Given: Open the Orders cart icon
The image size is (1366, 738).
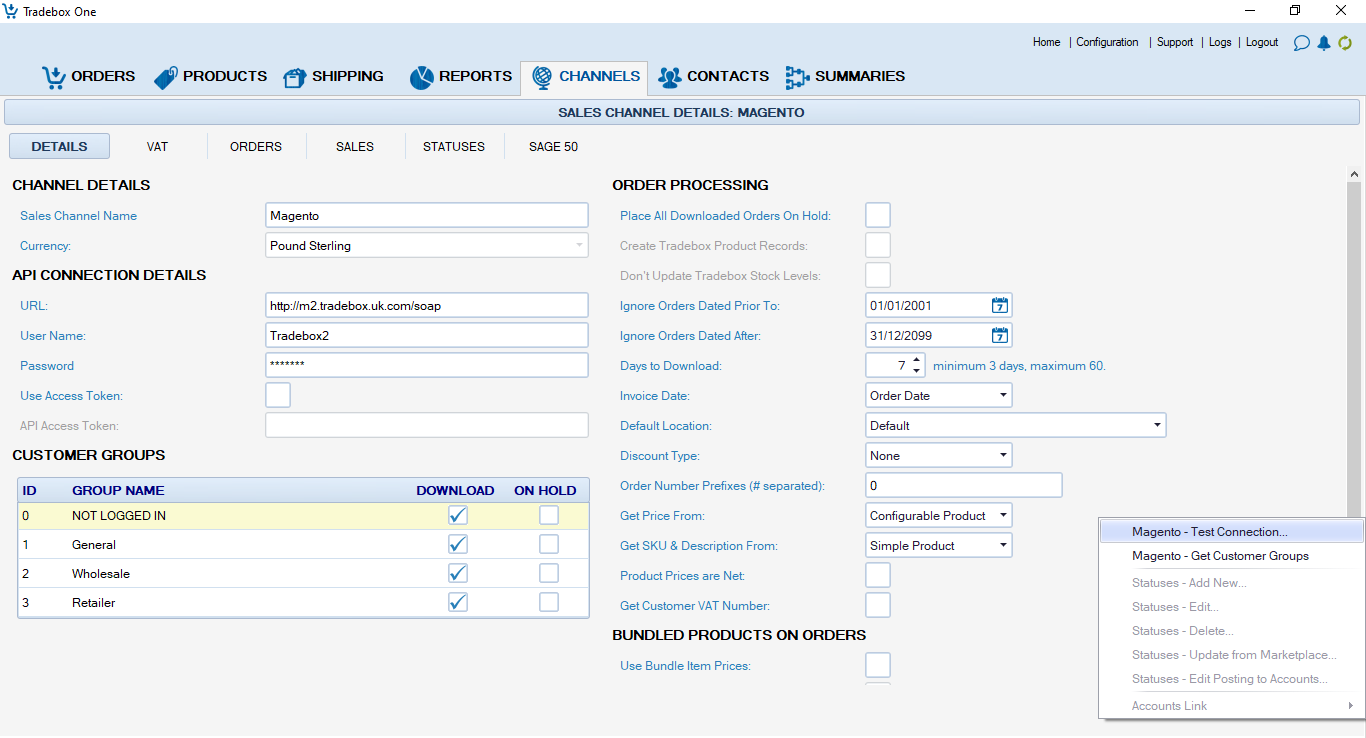Looking at the screenshot, I should click(53, 77).
